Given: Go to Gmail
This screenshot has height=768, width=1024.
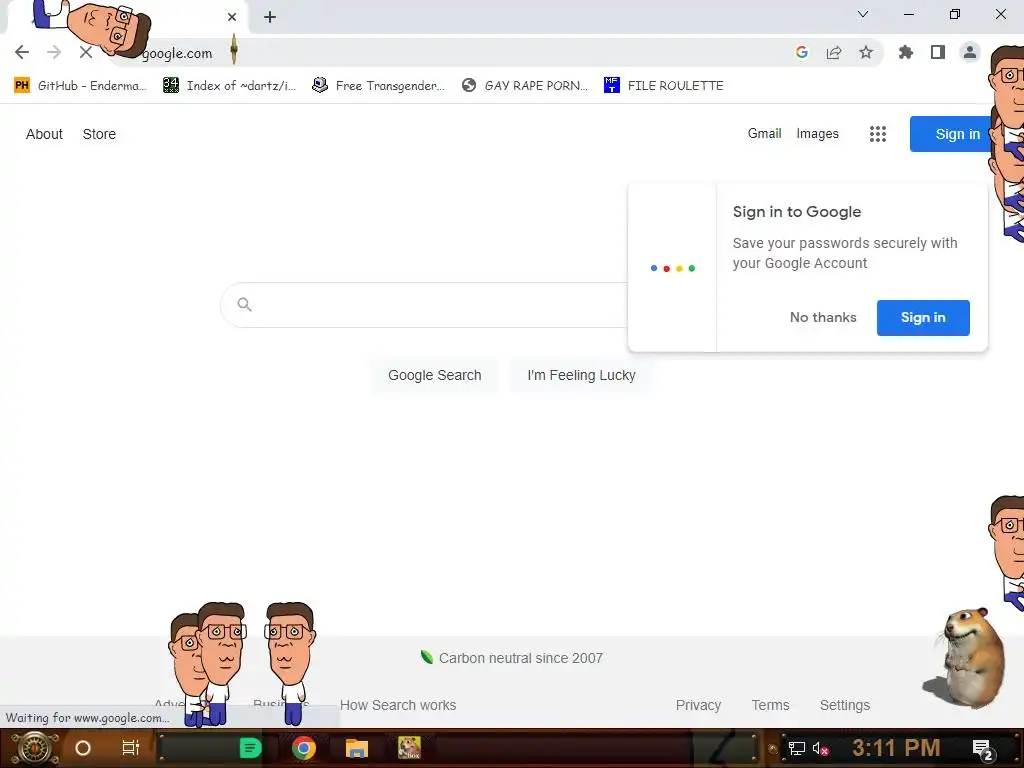Looking at the screenshot, I should pos(764,133).
